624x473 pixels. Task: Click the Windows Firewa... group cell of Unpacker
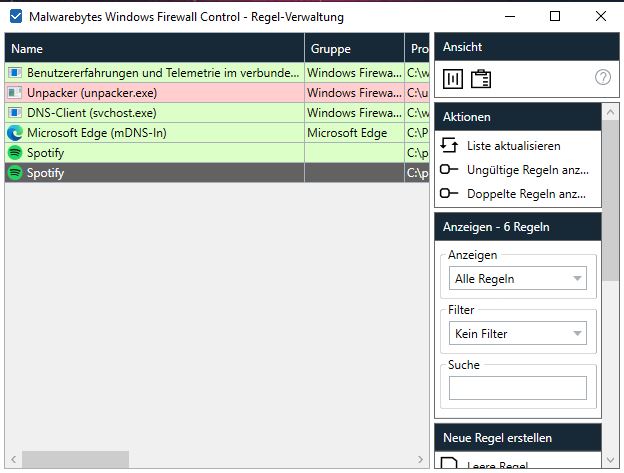tap(354, 93)
